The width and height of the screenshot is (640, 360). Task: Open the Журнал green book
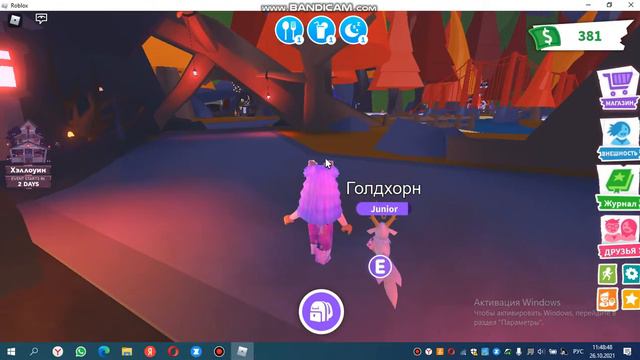pyautogui.click(x=618, y=189)
